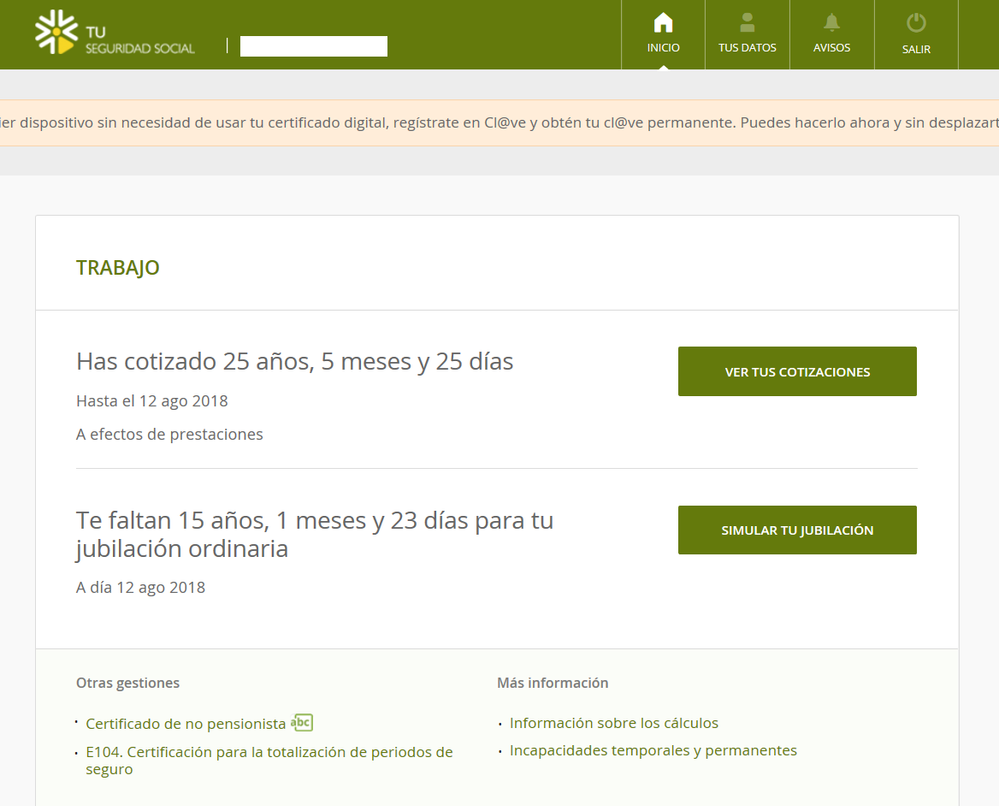Screen dimensions: 999x806
Task: Select the SALIR label in the navigation bar
Action: click(916, 49)
